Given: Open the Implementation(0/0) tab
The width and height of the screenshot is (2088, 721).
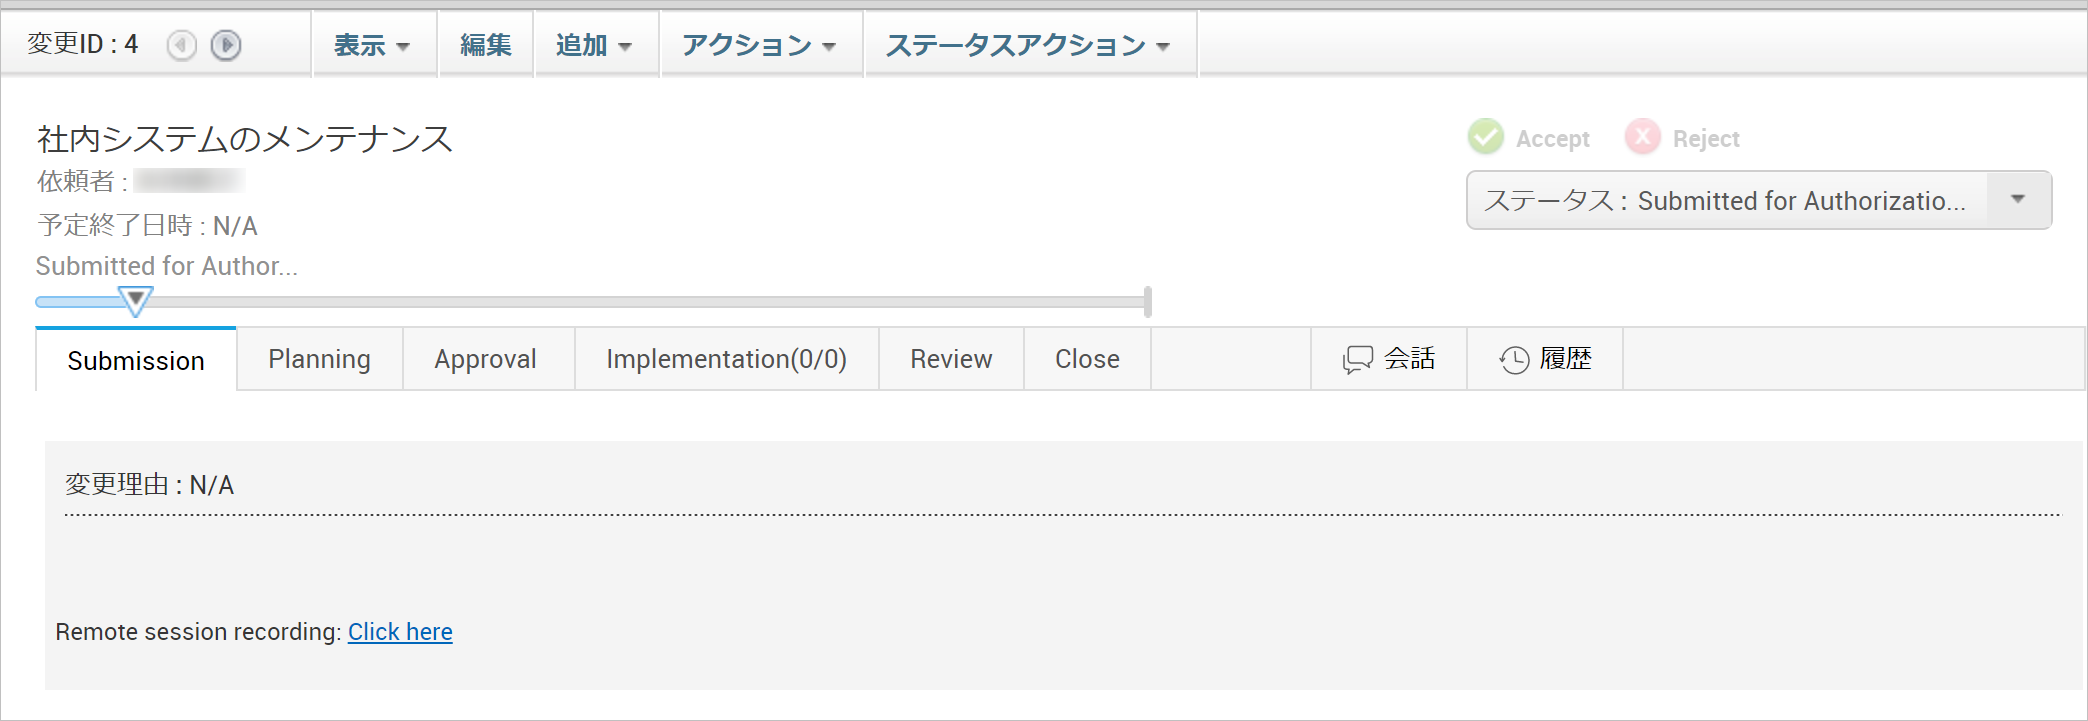Looking at the screenshot, I should 726,359.
